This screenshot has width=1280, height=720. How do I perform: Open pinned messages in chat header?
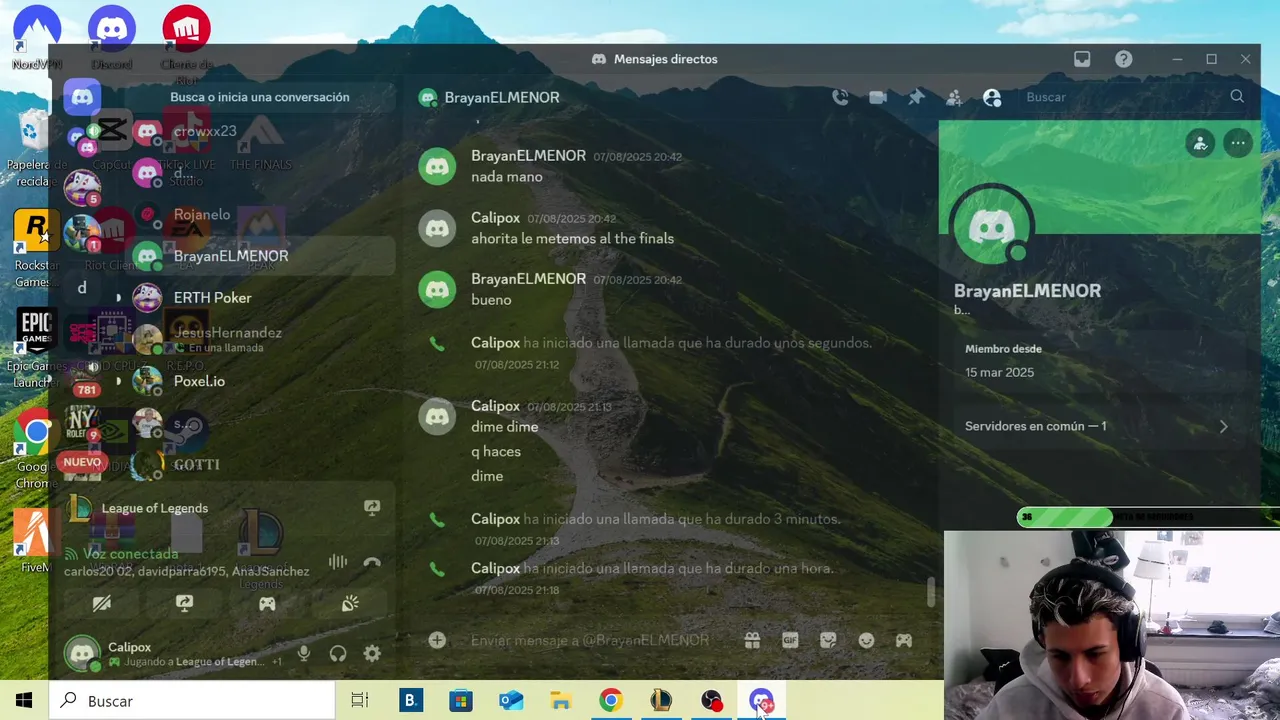[x=916, y=97]
